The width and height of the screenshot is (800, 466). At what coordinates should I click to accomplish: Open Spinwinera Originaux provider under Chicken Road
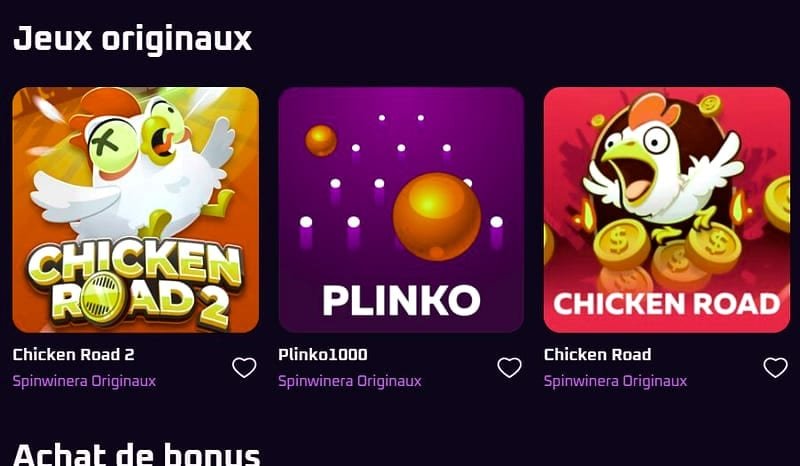616,381
